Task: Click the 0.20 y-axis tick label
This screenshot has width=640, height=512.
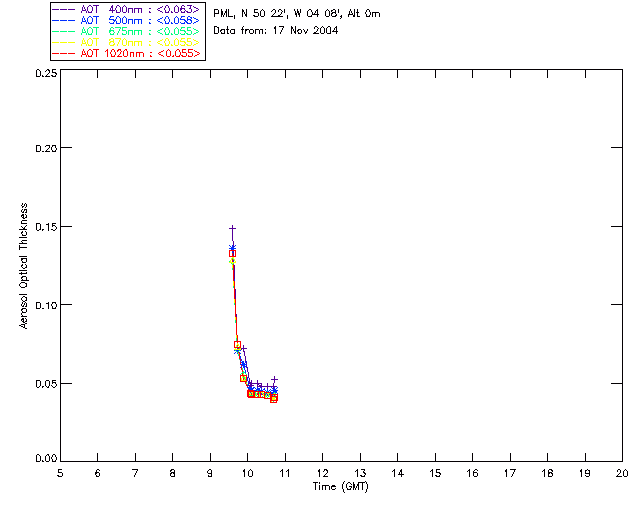Action: 46,148
